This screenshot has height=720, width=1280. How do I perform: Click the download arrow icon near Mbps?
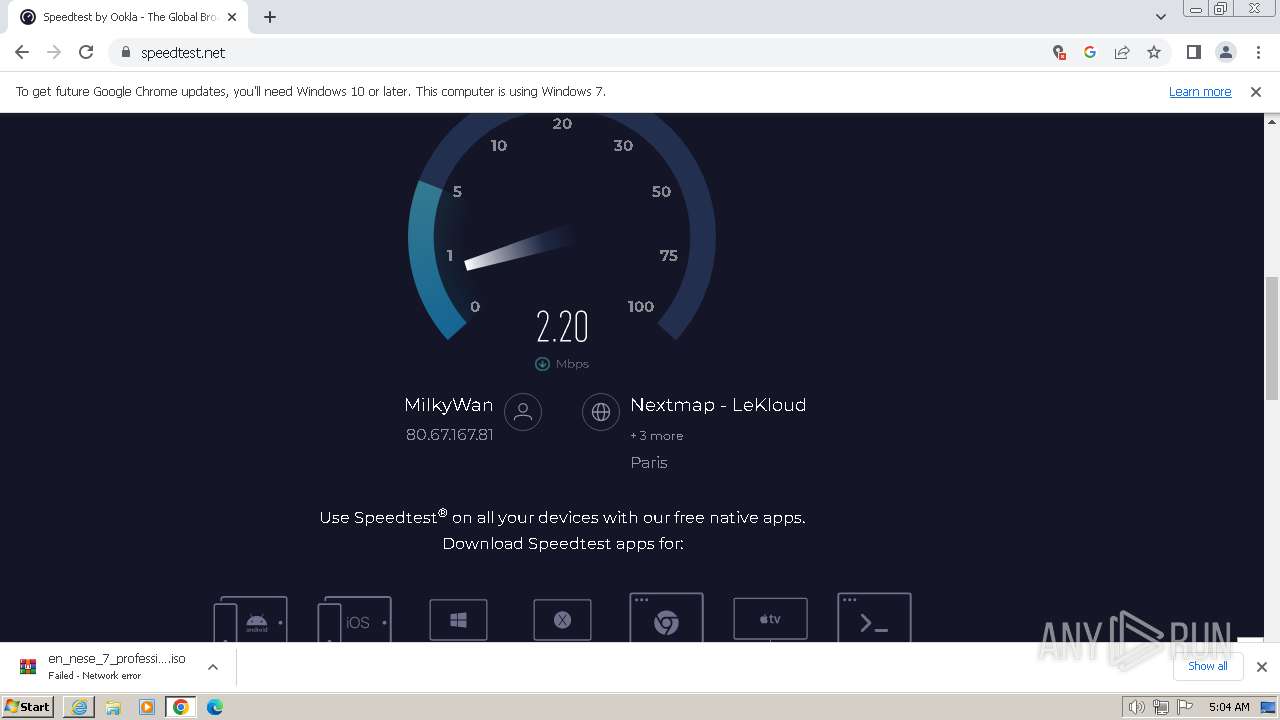pyautogui.click(x=542, y=364)
